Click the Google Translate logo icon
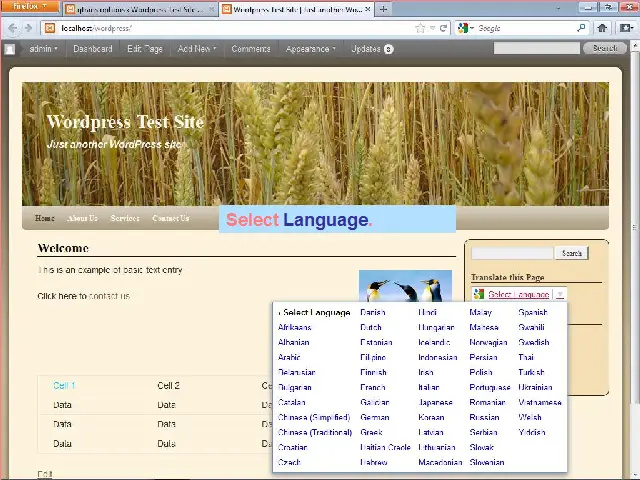Viewport: 640px width, 480px height. 479,294
